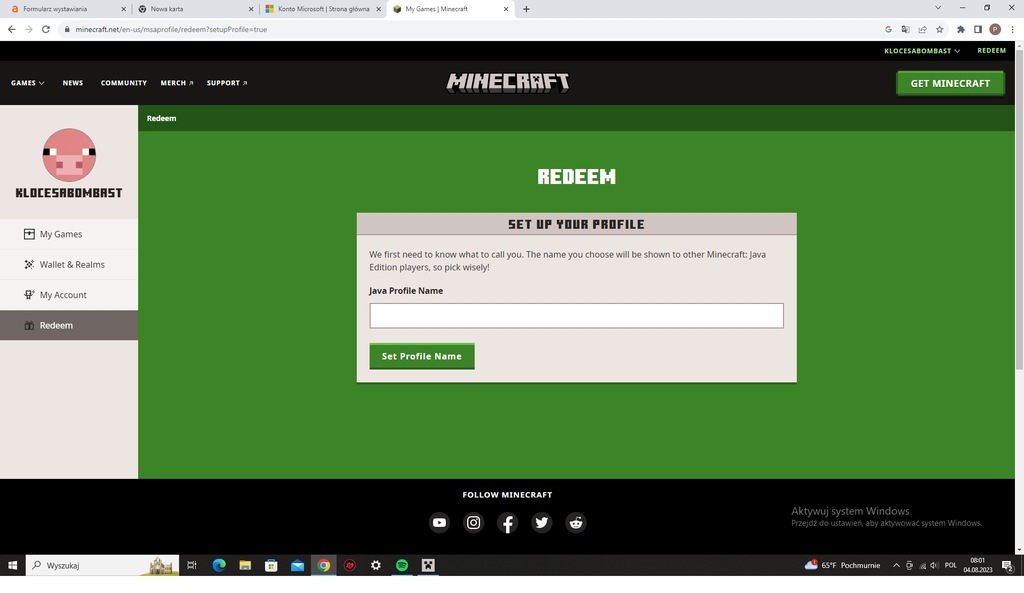Image resolution: width=1024 pixels, height=593 pixels.
Task: Switch to Nowa karta tab
Action: (196, 9)
